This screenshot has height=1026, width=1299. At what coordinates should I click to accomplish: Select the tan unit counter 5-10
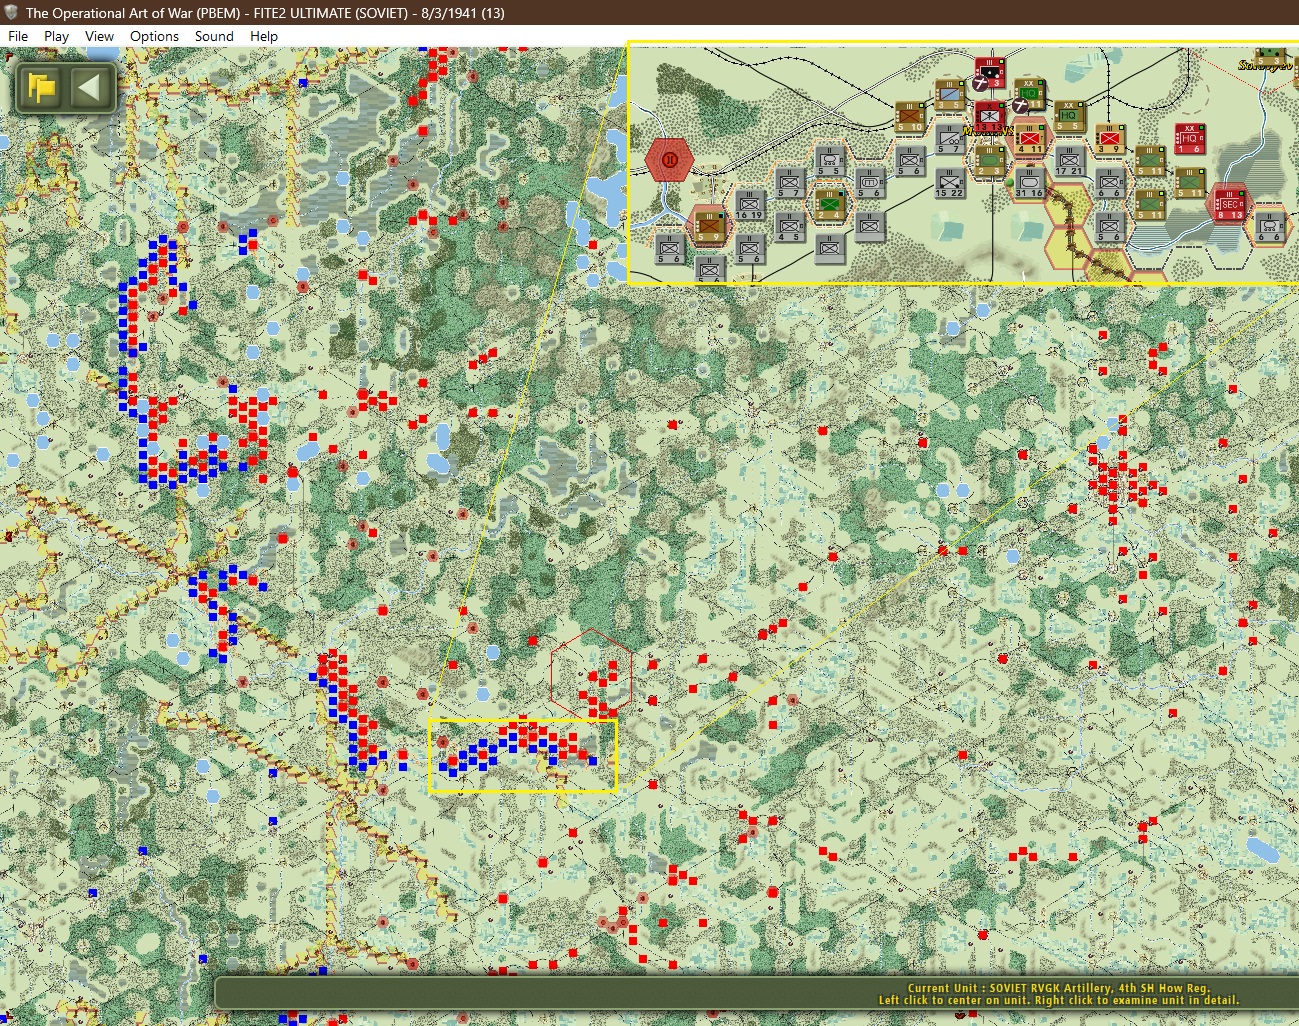(x=910, y=117)
